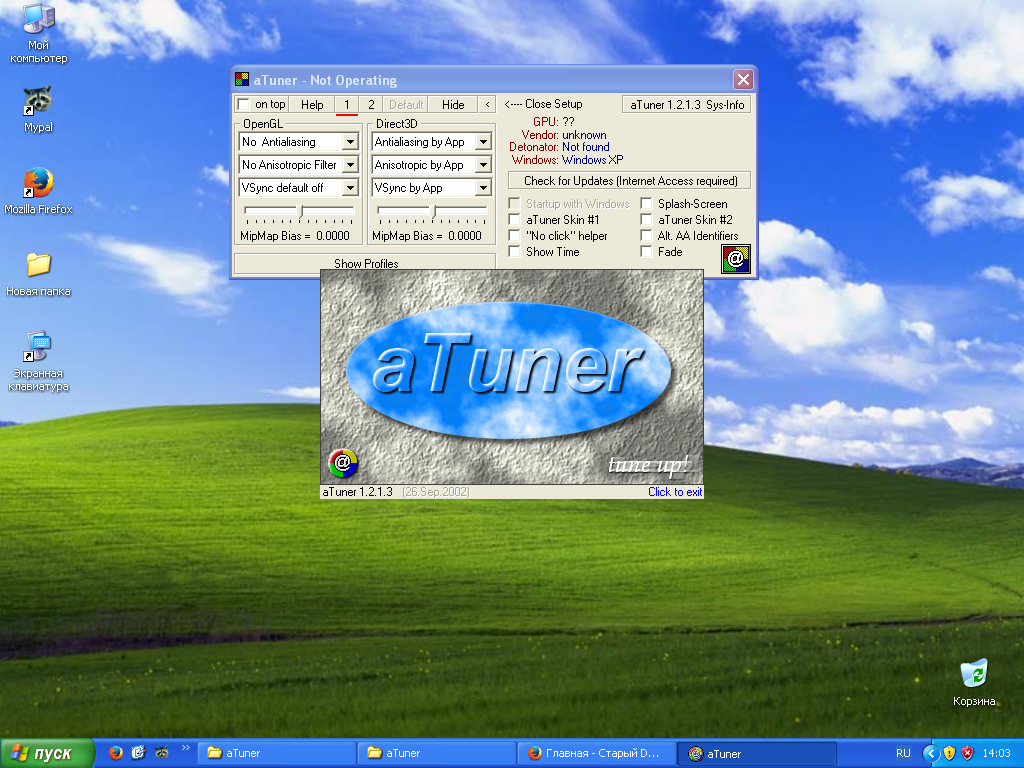Adjust the OpenGL MipMap Bias slider
The image size is (1024, 768).
[x=301, y=209]
